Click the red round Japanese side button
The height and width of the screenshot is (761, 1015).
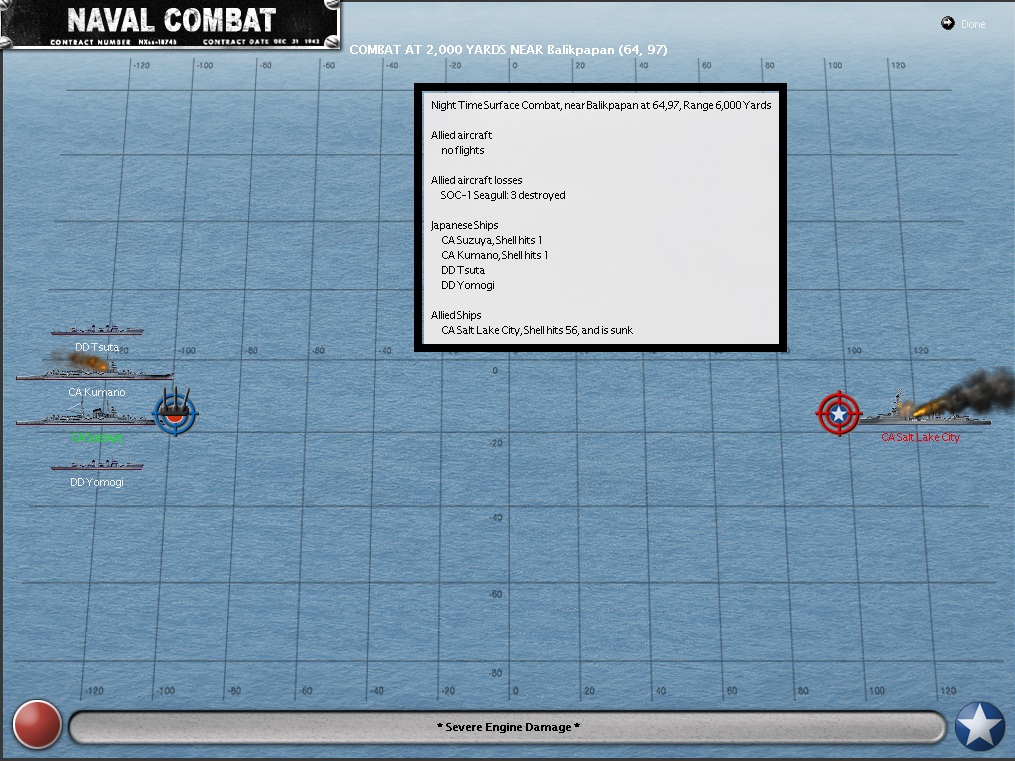(x=37, y=724)
